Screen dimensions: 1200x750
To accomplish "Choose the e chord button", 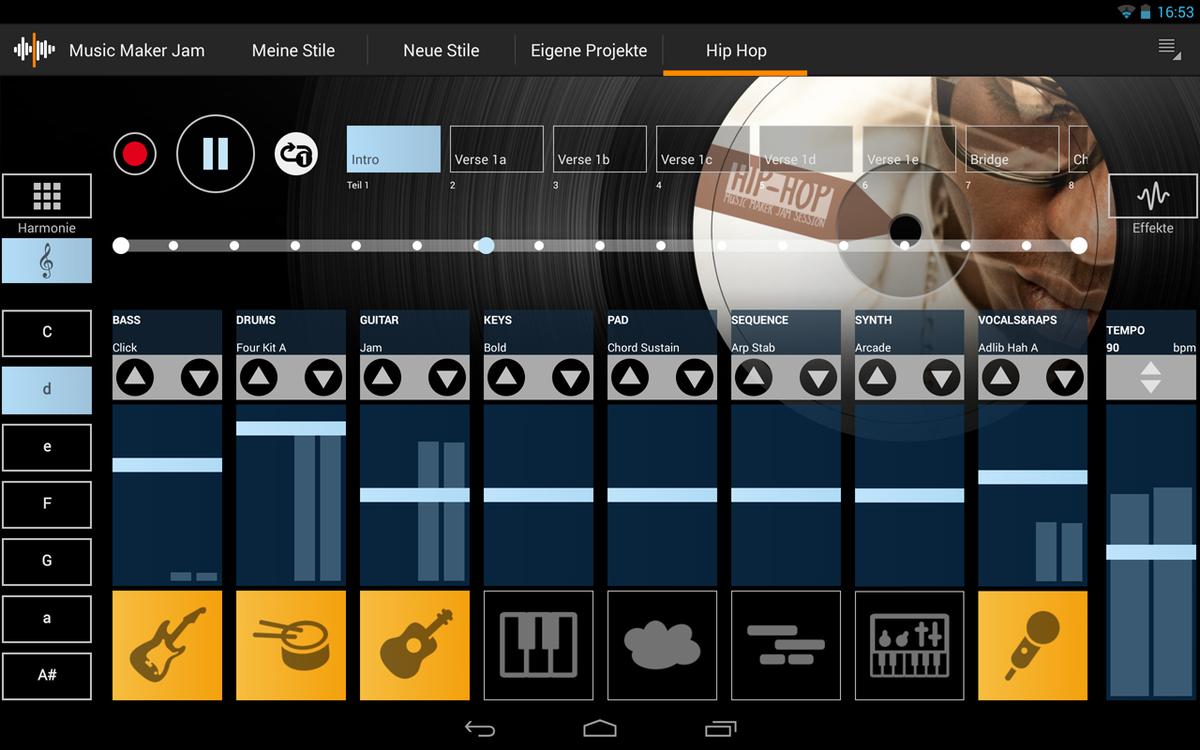I will pyautogui.click(x=47, y=447).
